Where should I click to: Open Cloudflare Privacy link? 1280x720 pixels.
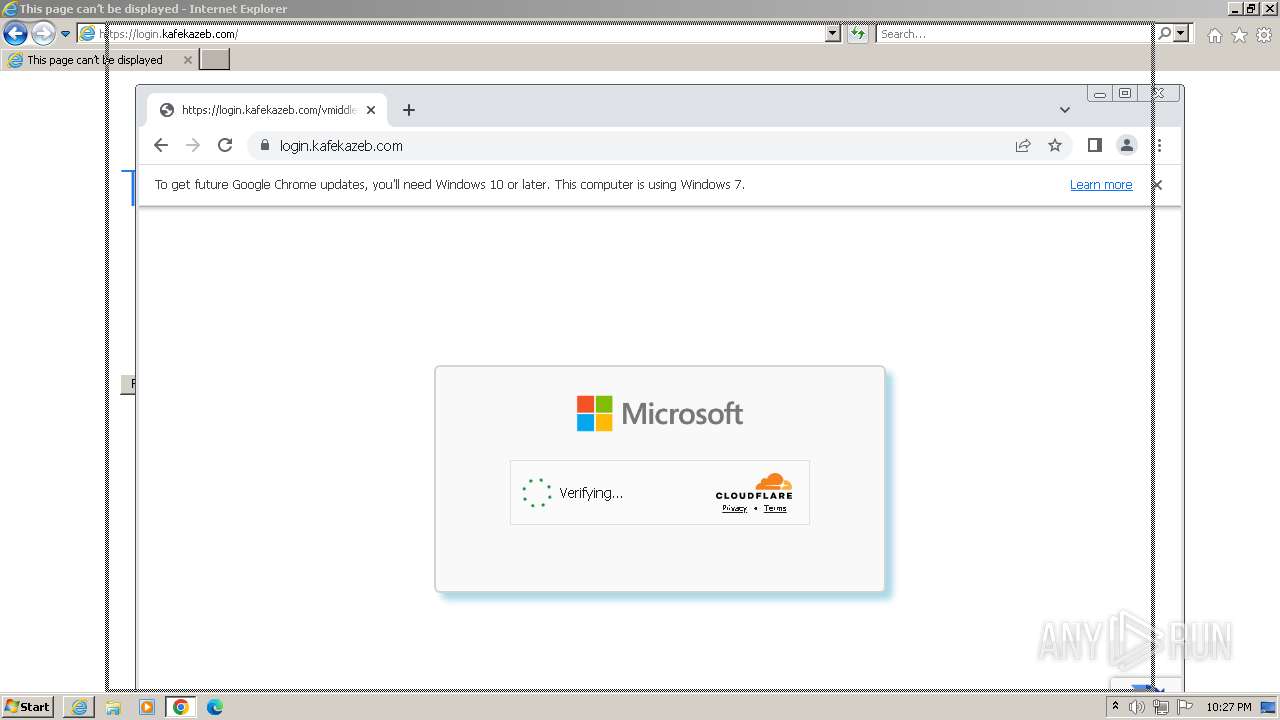coord(735,508)
